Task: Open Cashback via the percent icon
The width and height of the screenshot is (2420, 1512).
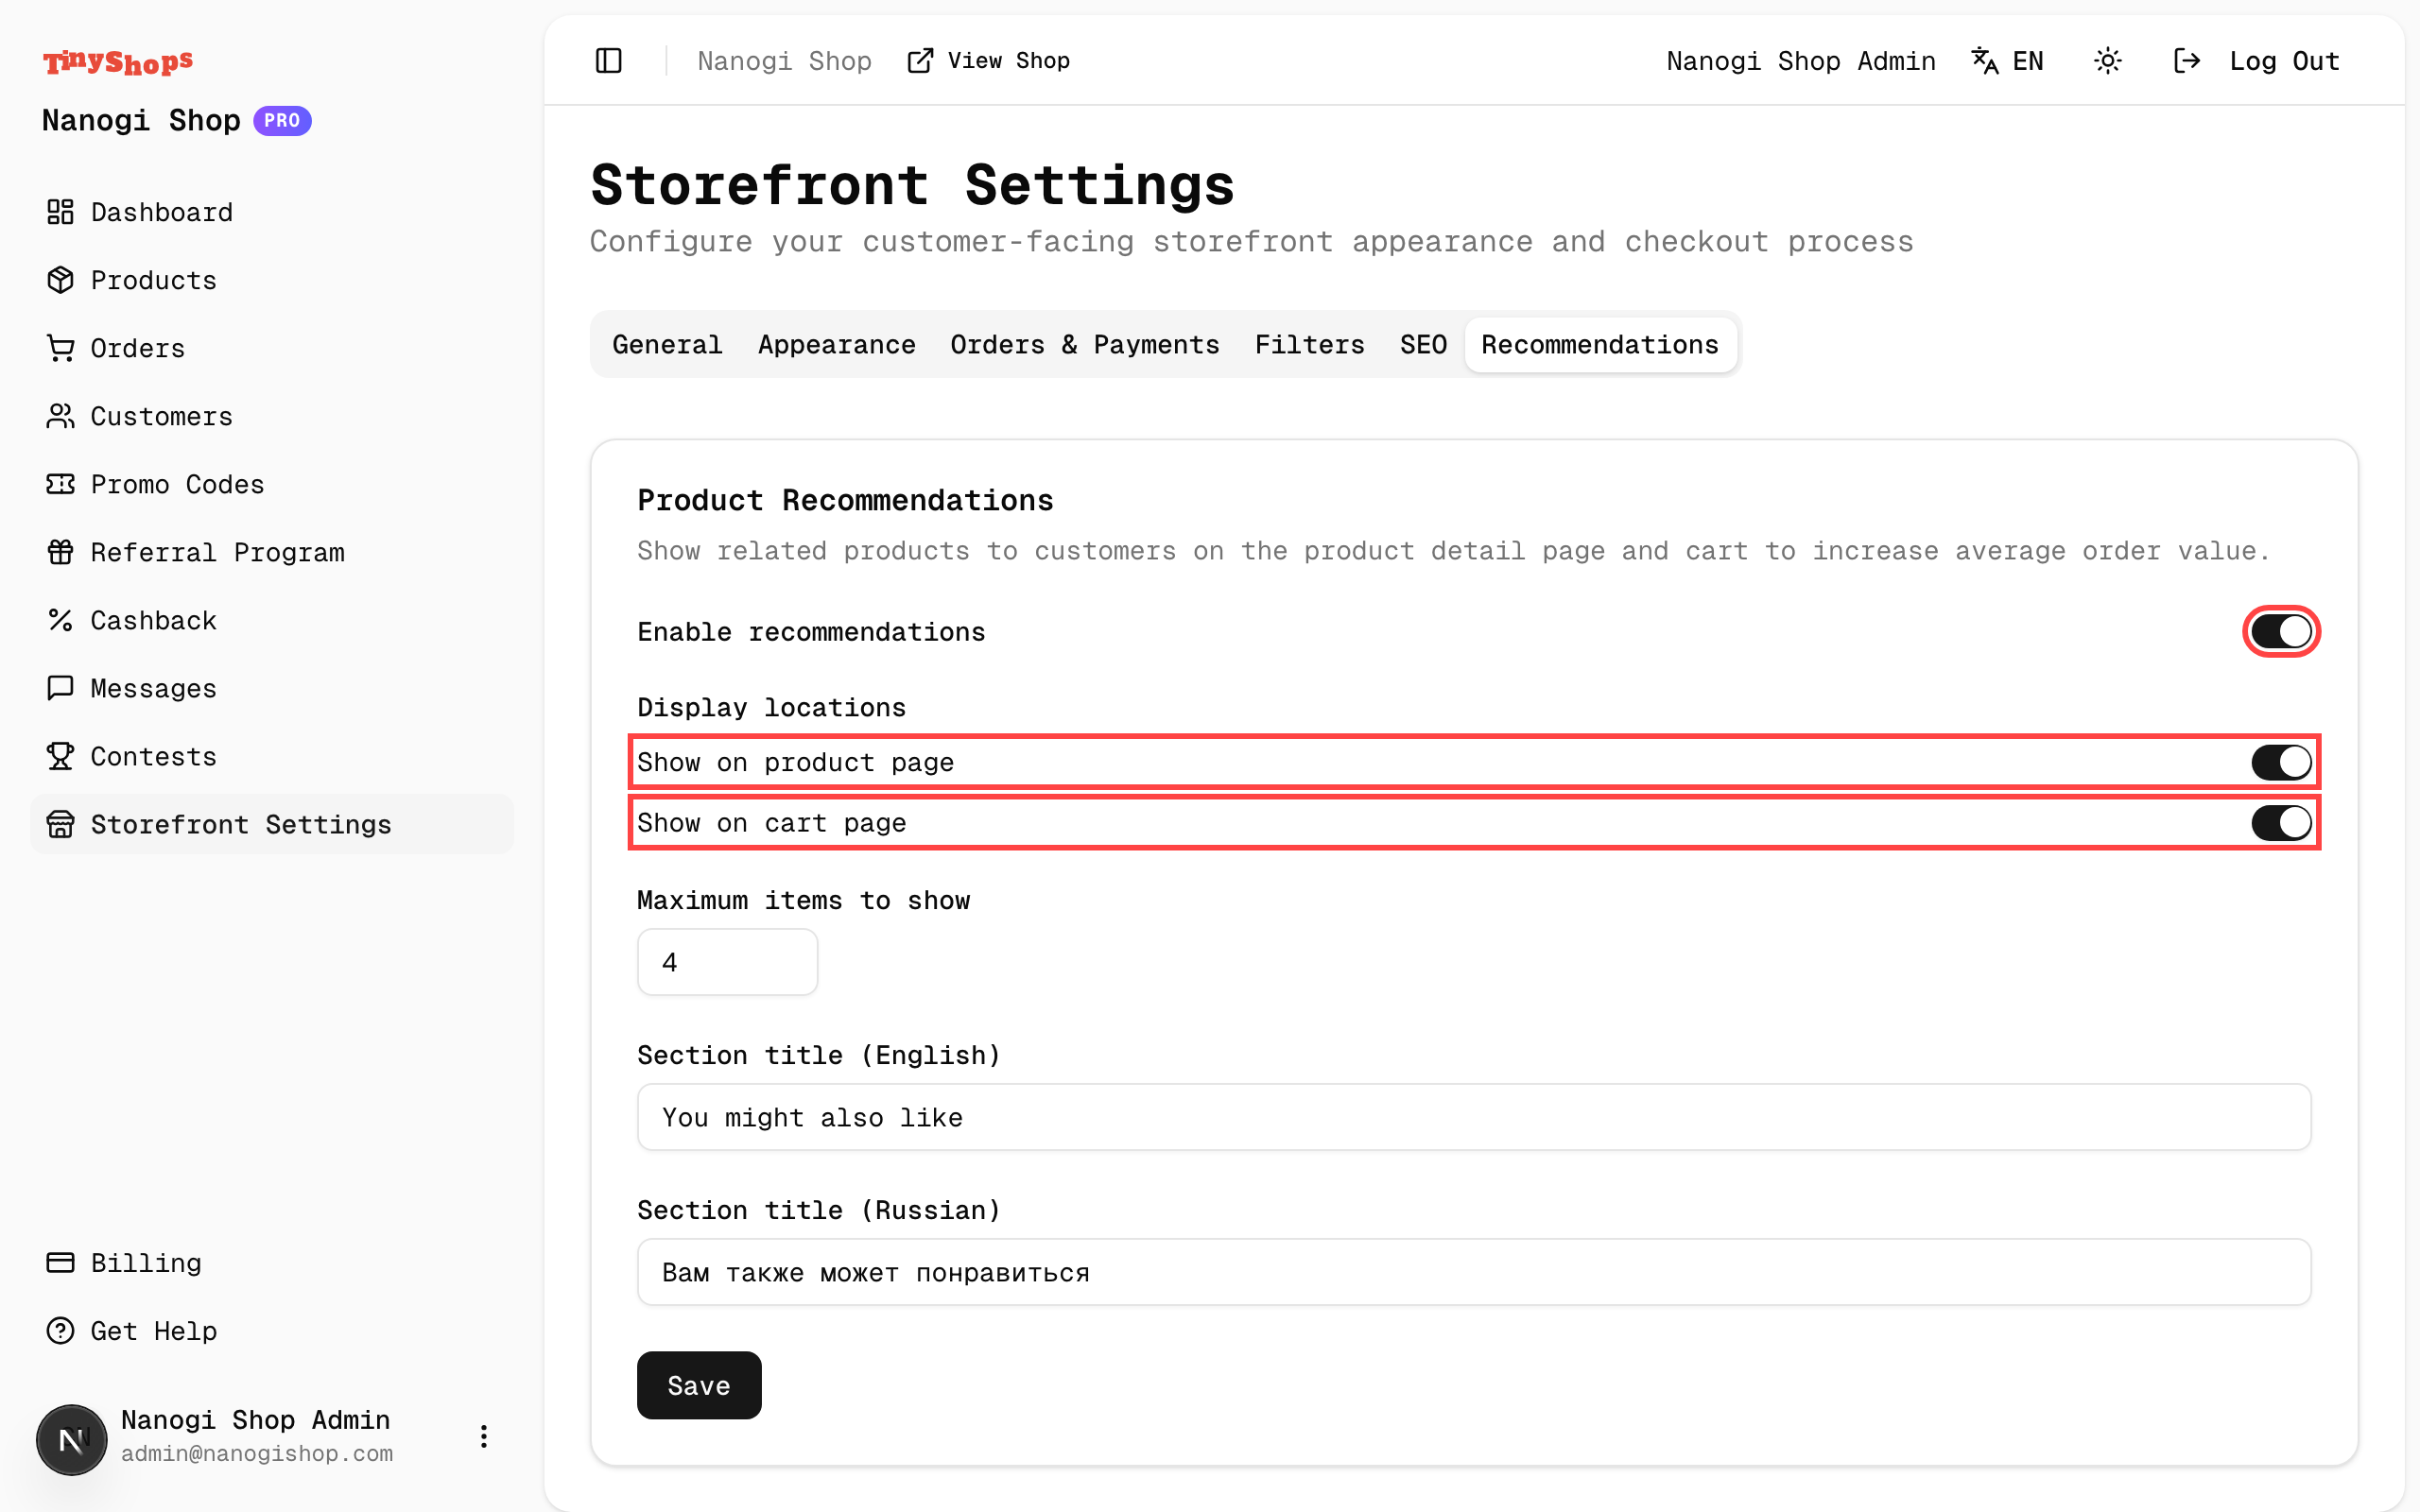Action: pyautogui.click(x=61, y=620)
